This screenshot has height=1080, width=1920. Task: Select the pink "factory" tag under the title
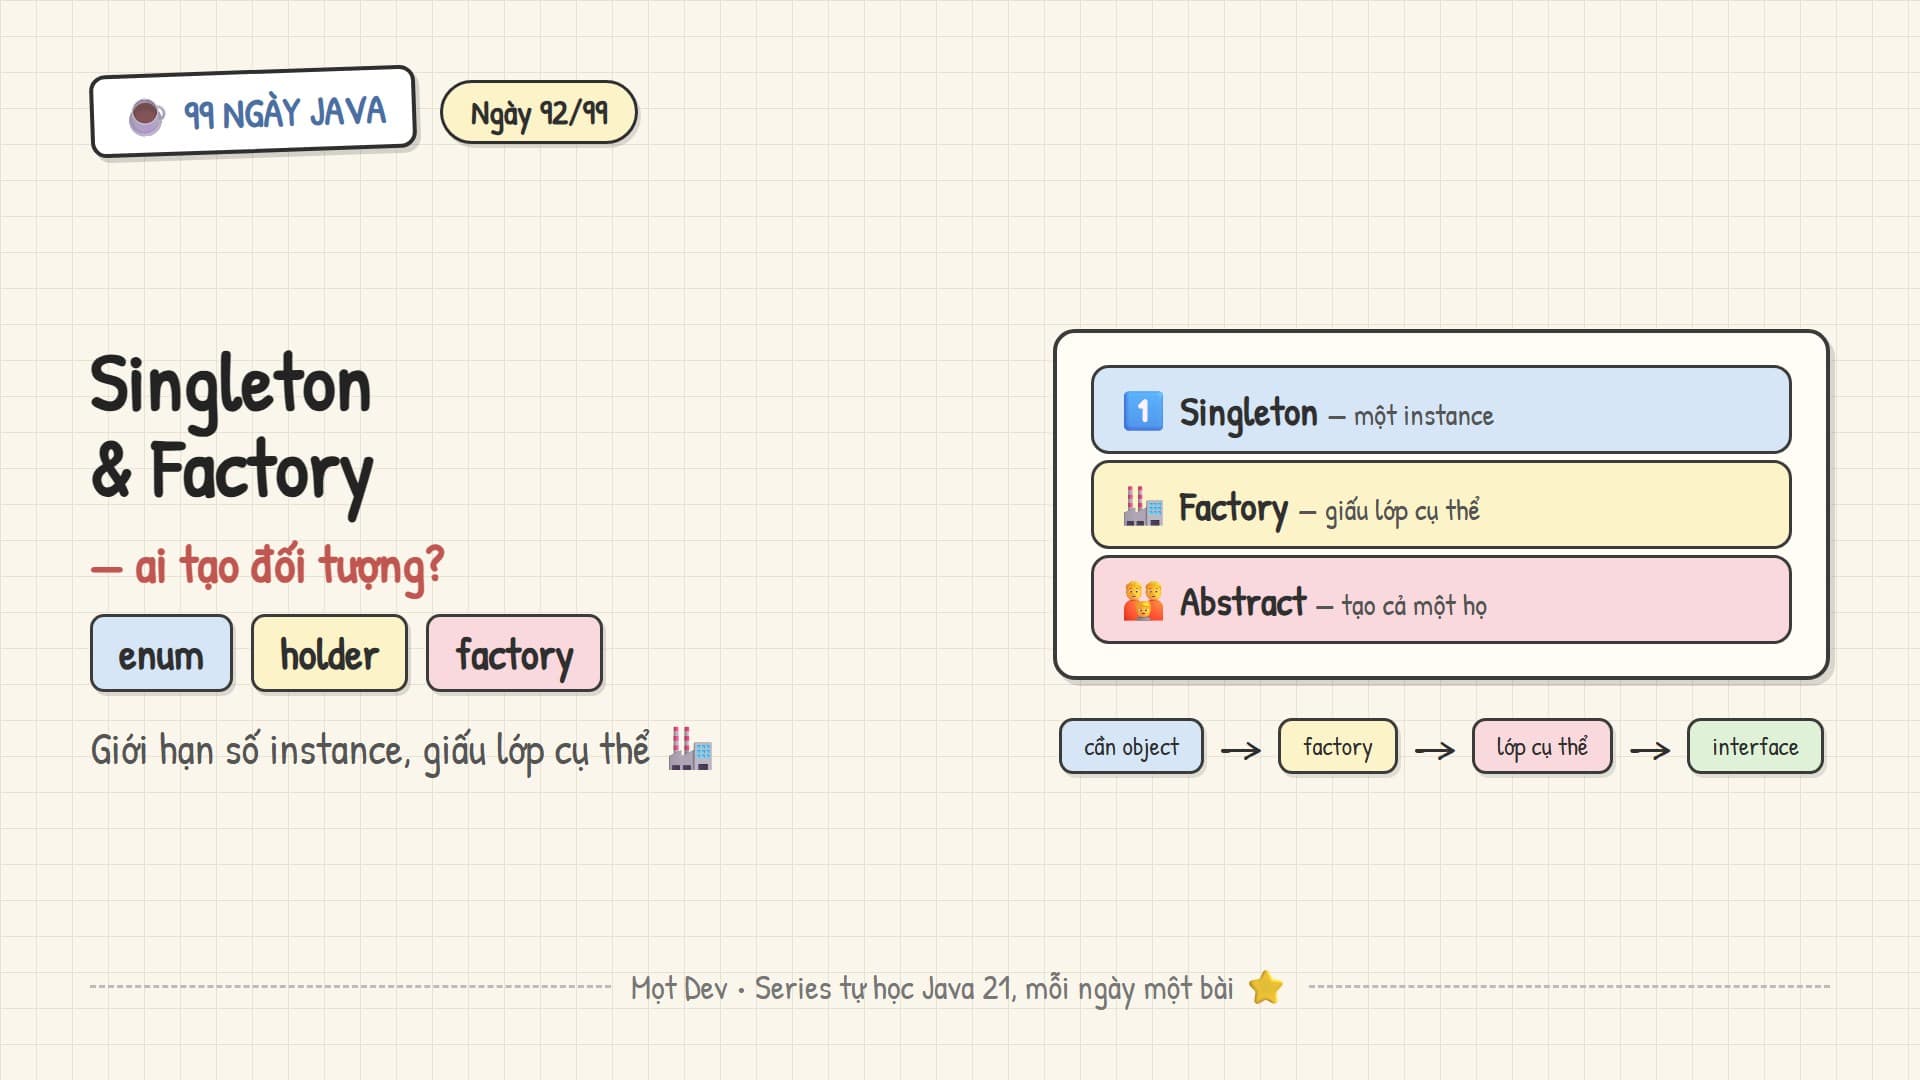tap(514, 654)
